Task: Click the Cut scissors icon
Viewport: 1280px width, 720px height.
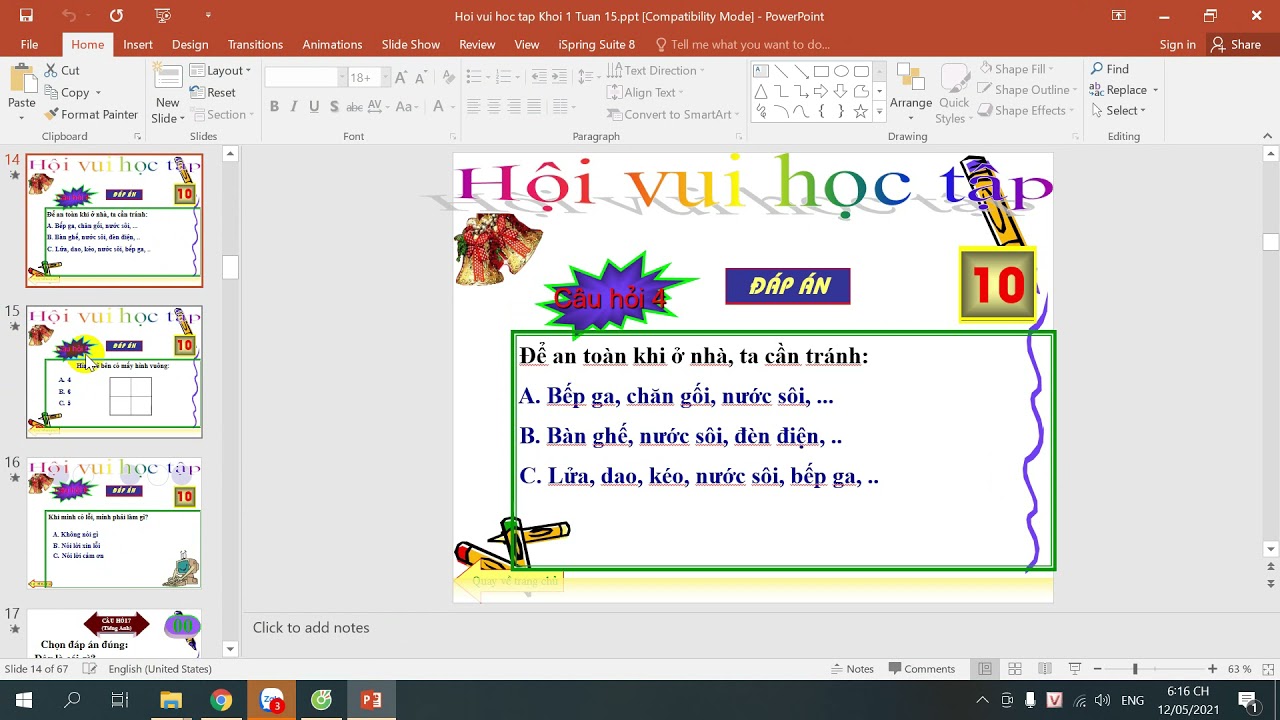Action: (x=51, y=70)
